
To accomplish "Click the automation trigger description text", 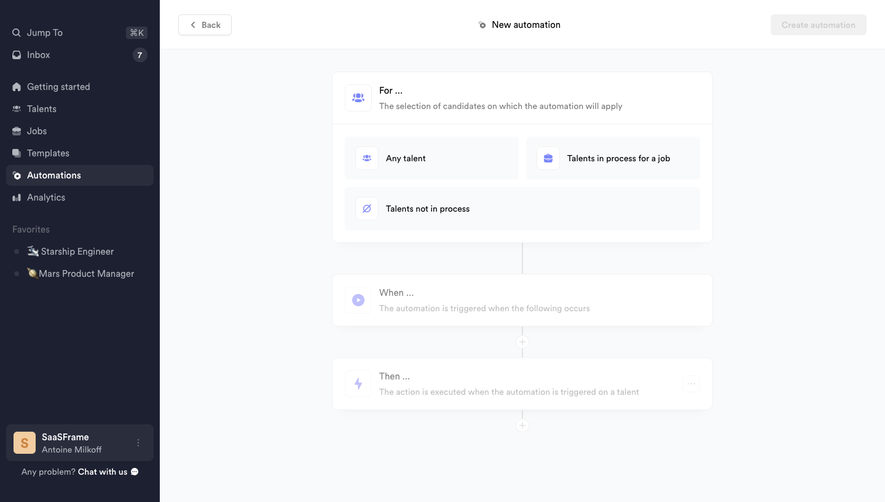I will click(x=484, y=308).
